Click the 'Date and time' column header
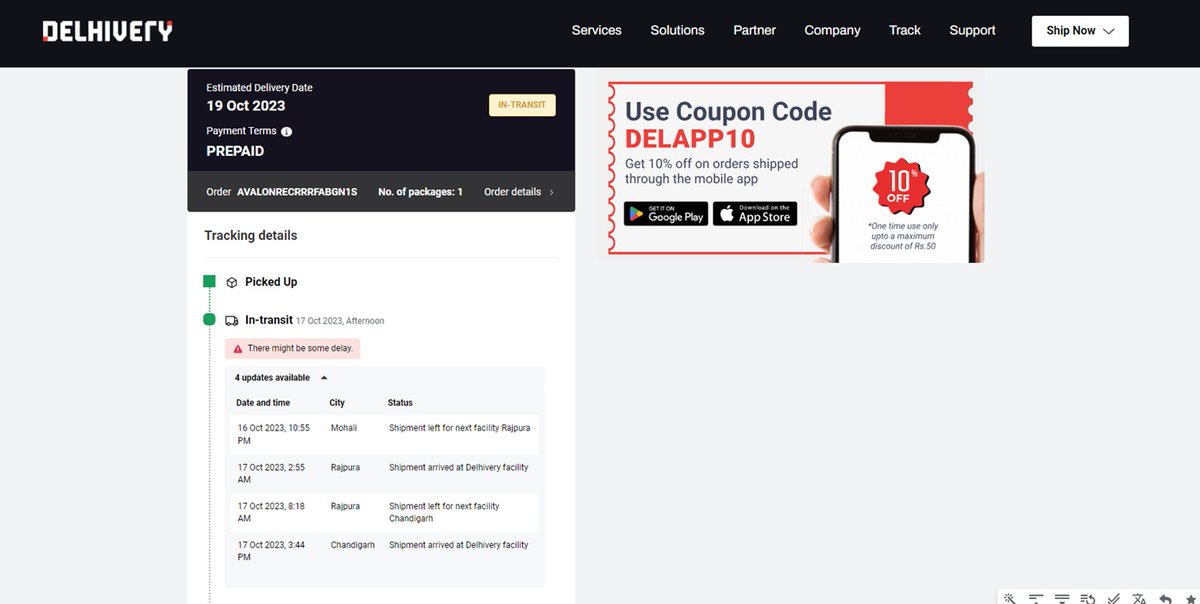 pyautogui.click(x=263, y=403)
